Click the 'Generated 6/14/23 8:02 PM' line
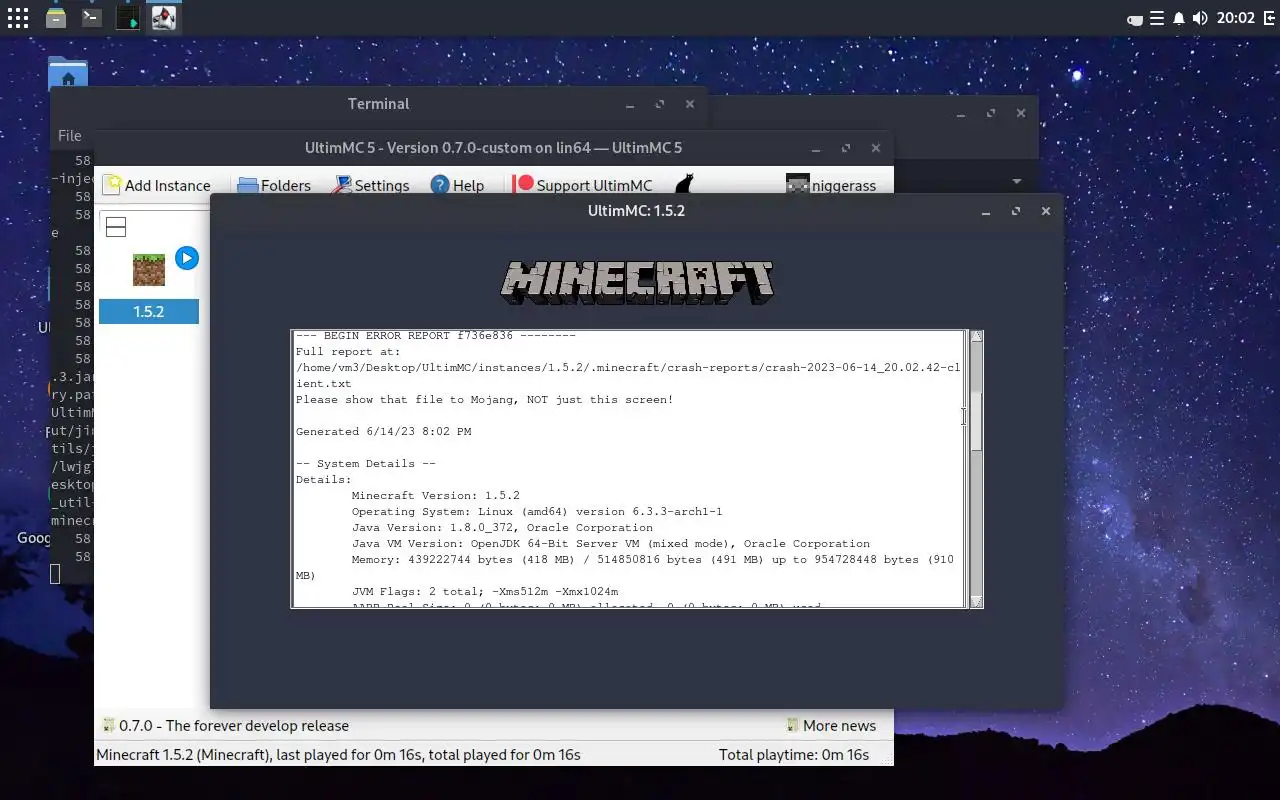 click(383, 432)
